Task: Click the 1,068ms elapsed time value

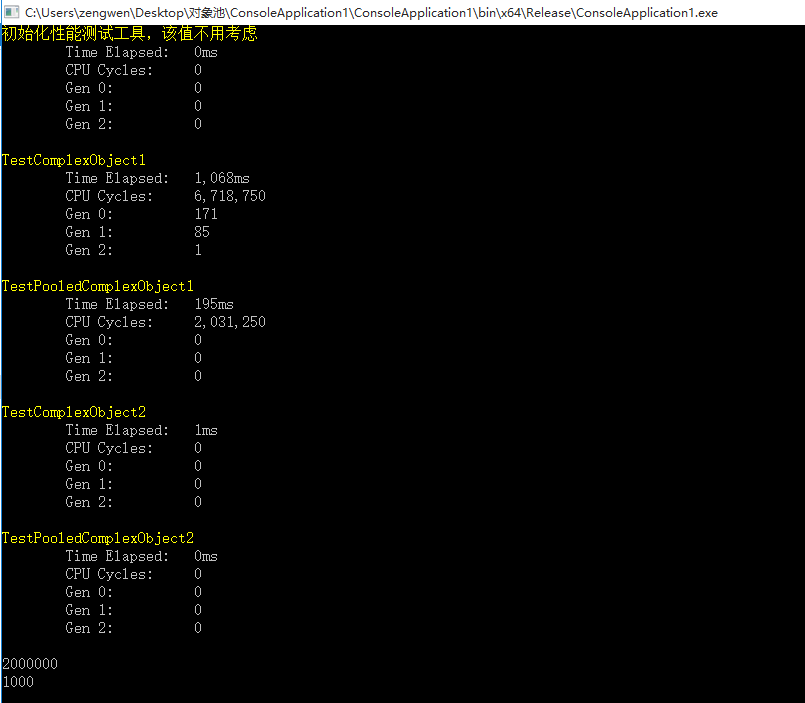Action: click(222, 178)
